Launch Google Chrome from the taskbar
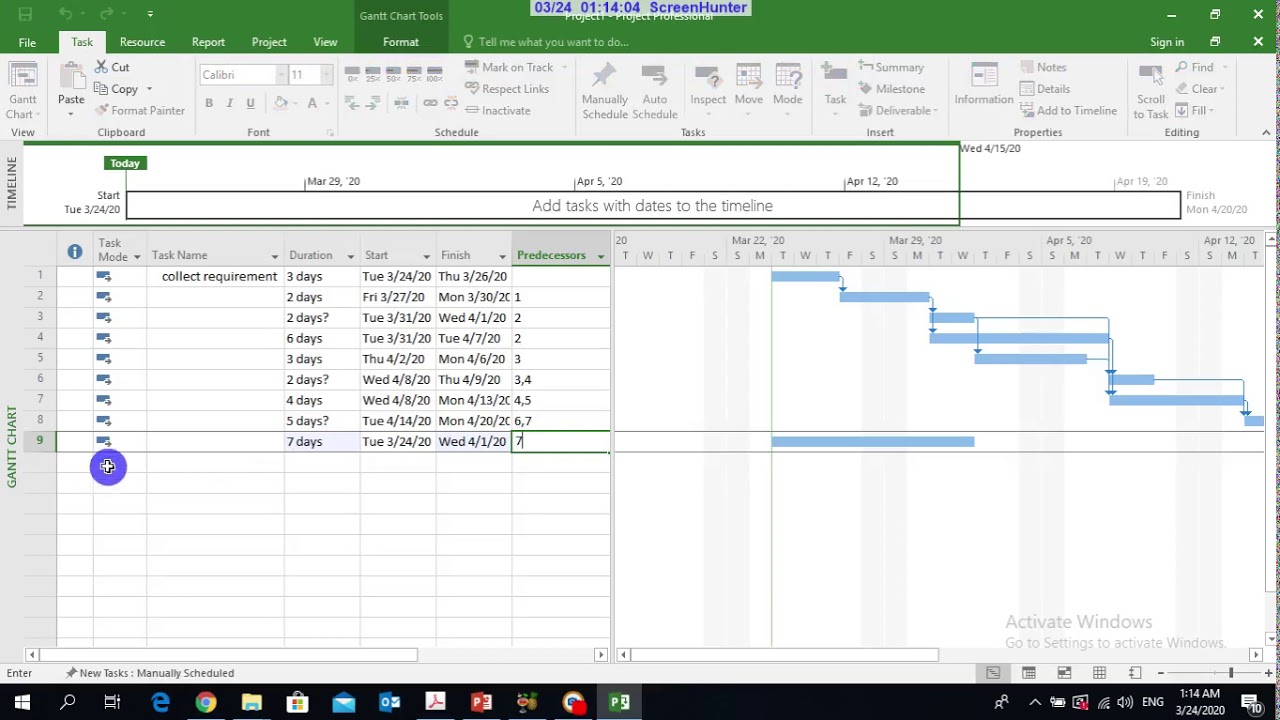This screenshot has width=1280, height=720. coord(205,702)
